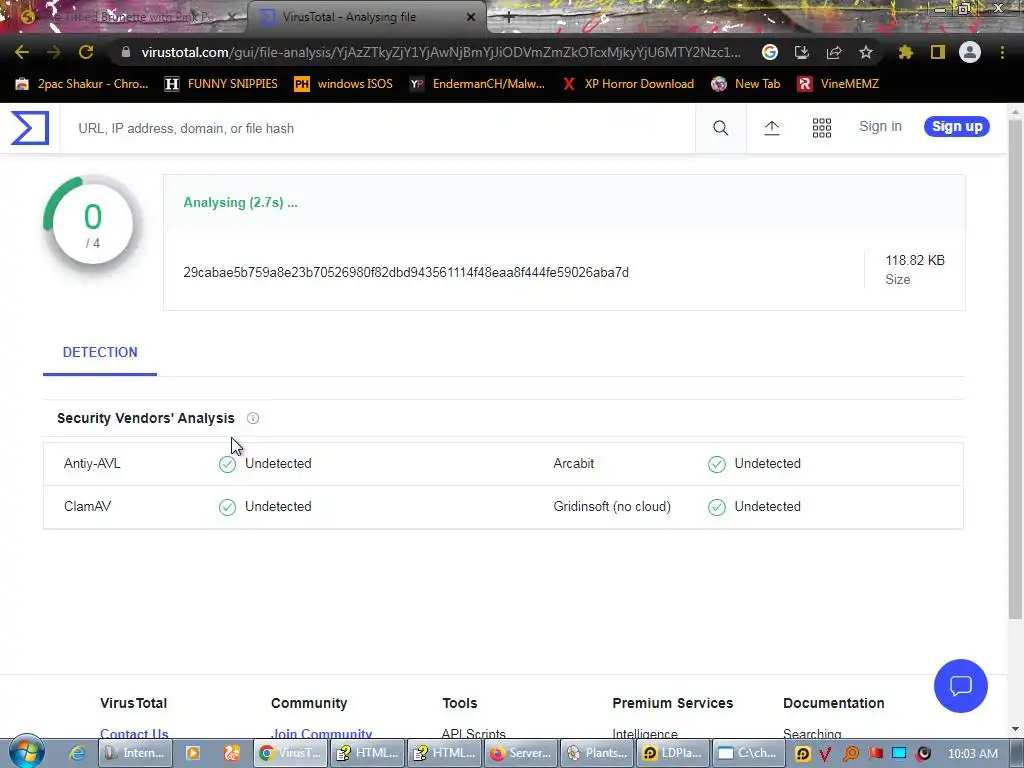1024x768 pixels.
Task: Click the search magnifier icon
Action: pos(720,128)
